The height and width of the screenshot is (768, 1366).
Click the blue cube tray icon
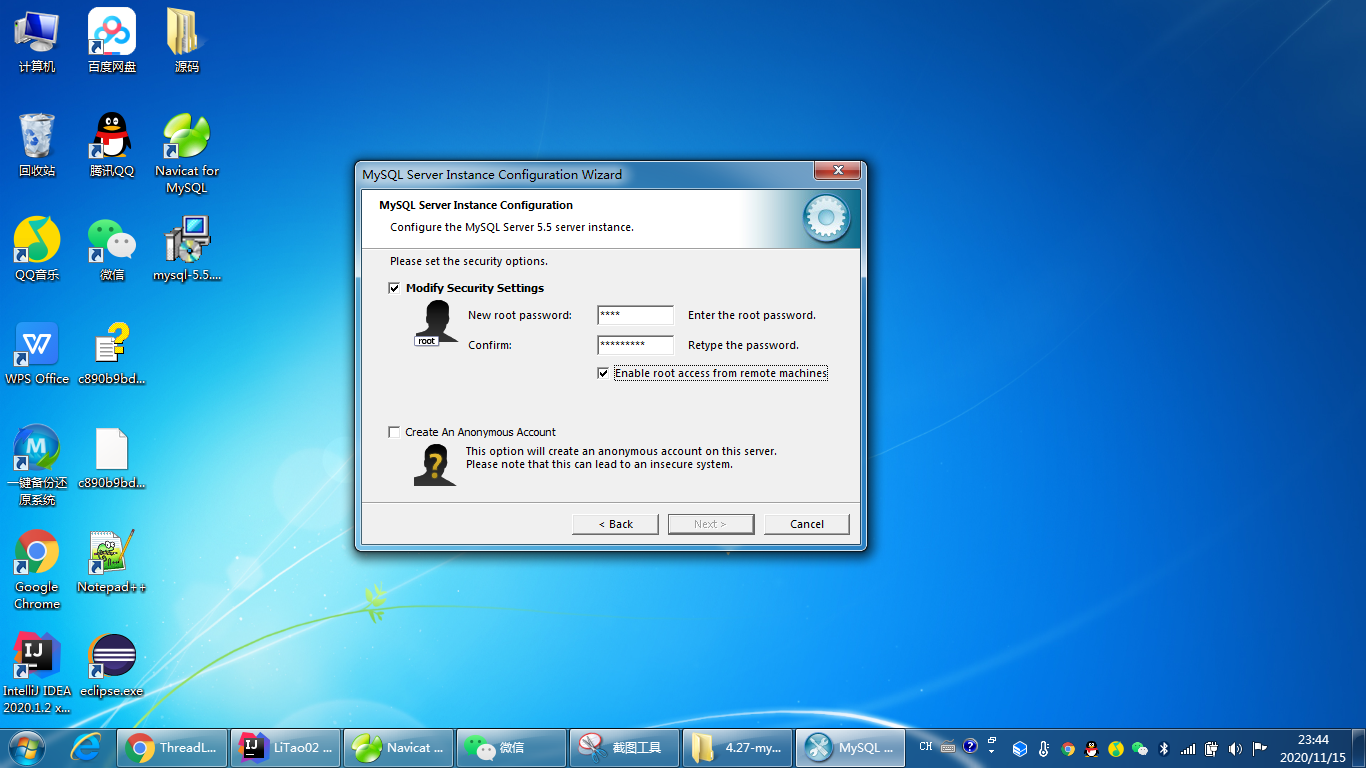(1020, 748)
